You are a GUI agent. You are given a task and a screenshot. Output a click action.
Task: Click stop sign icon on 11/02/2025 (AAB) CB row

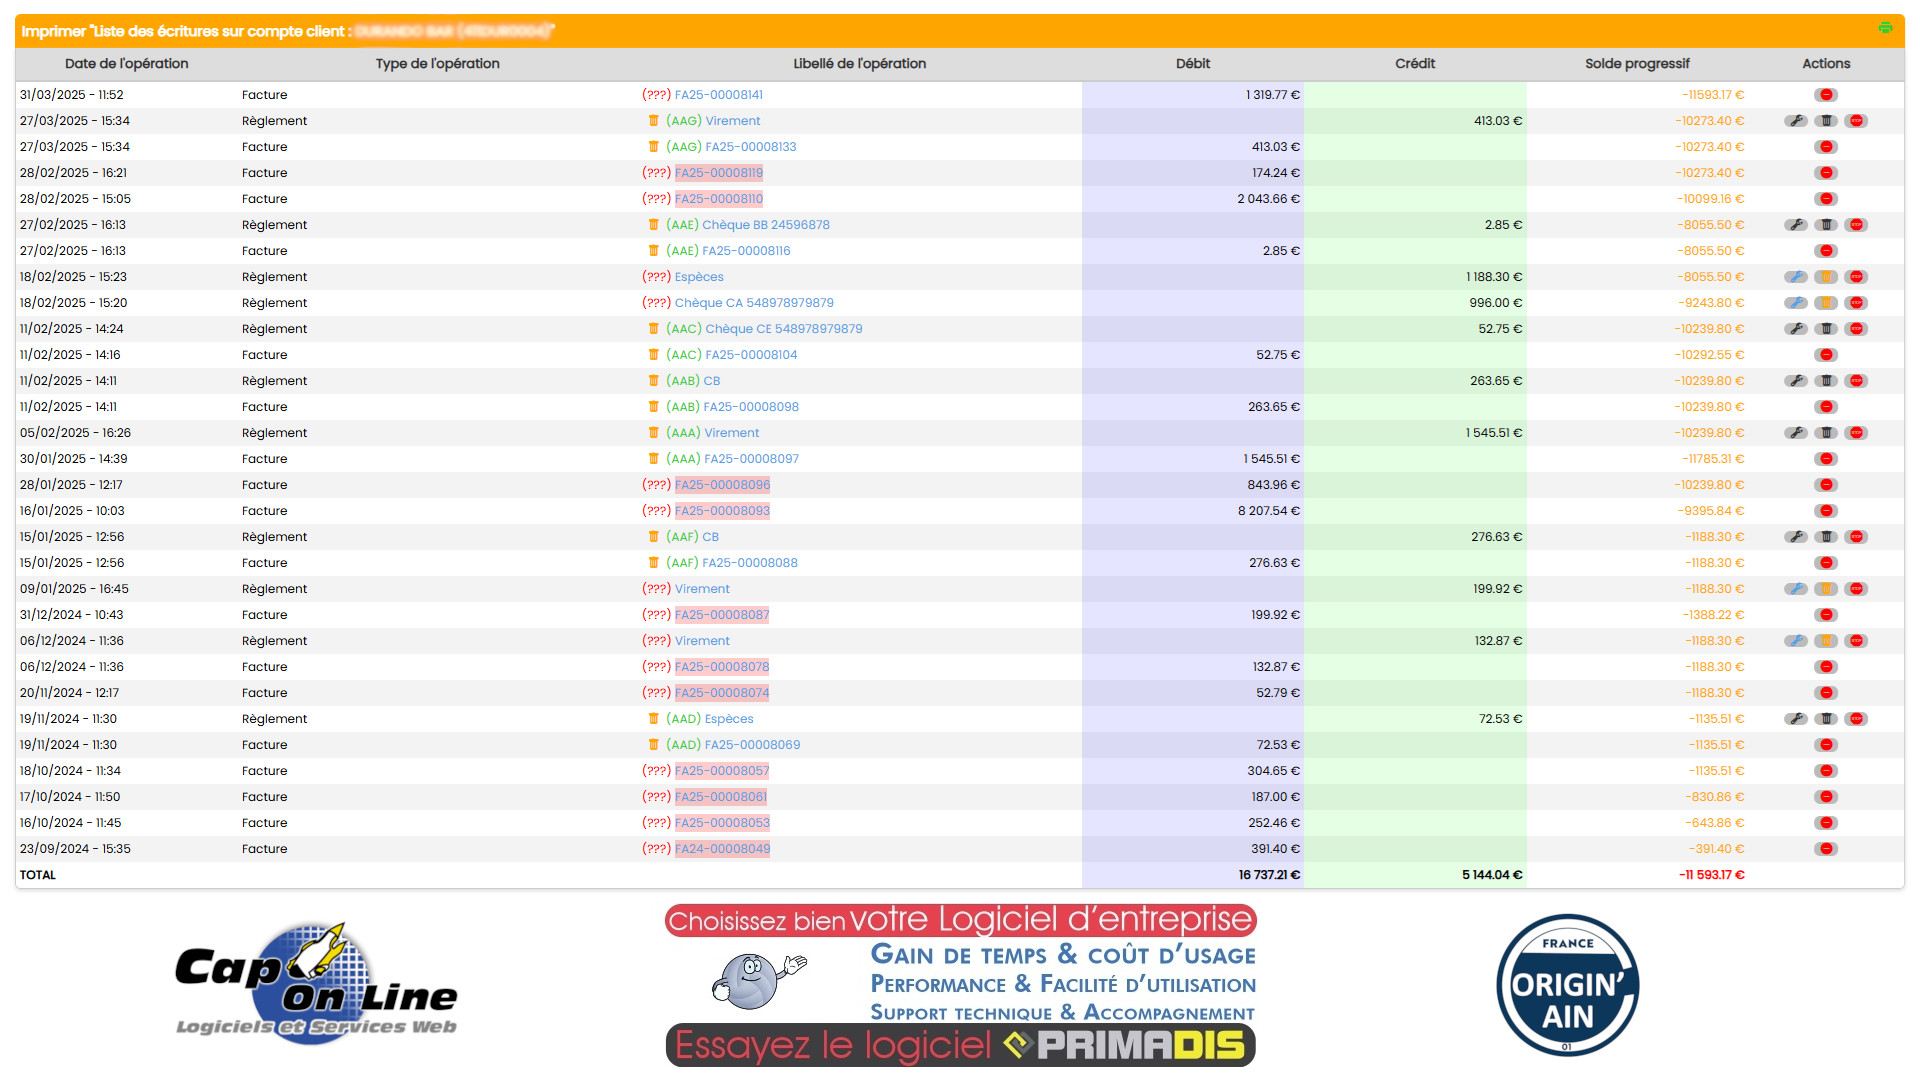click(x=1857, y=381)
